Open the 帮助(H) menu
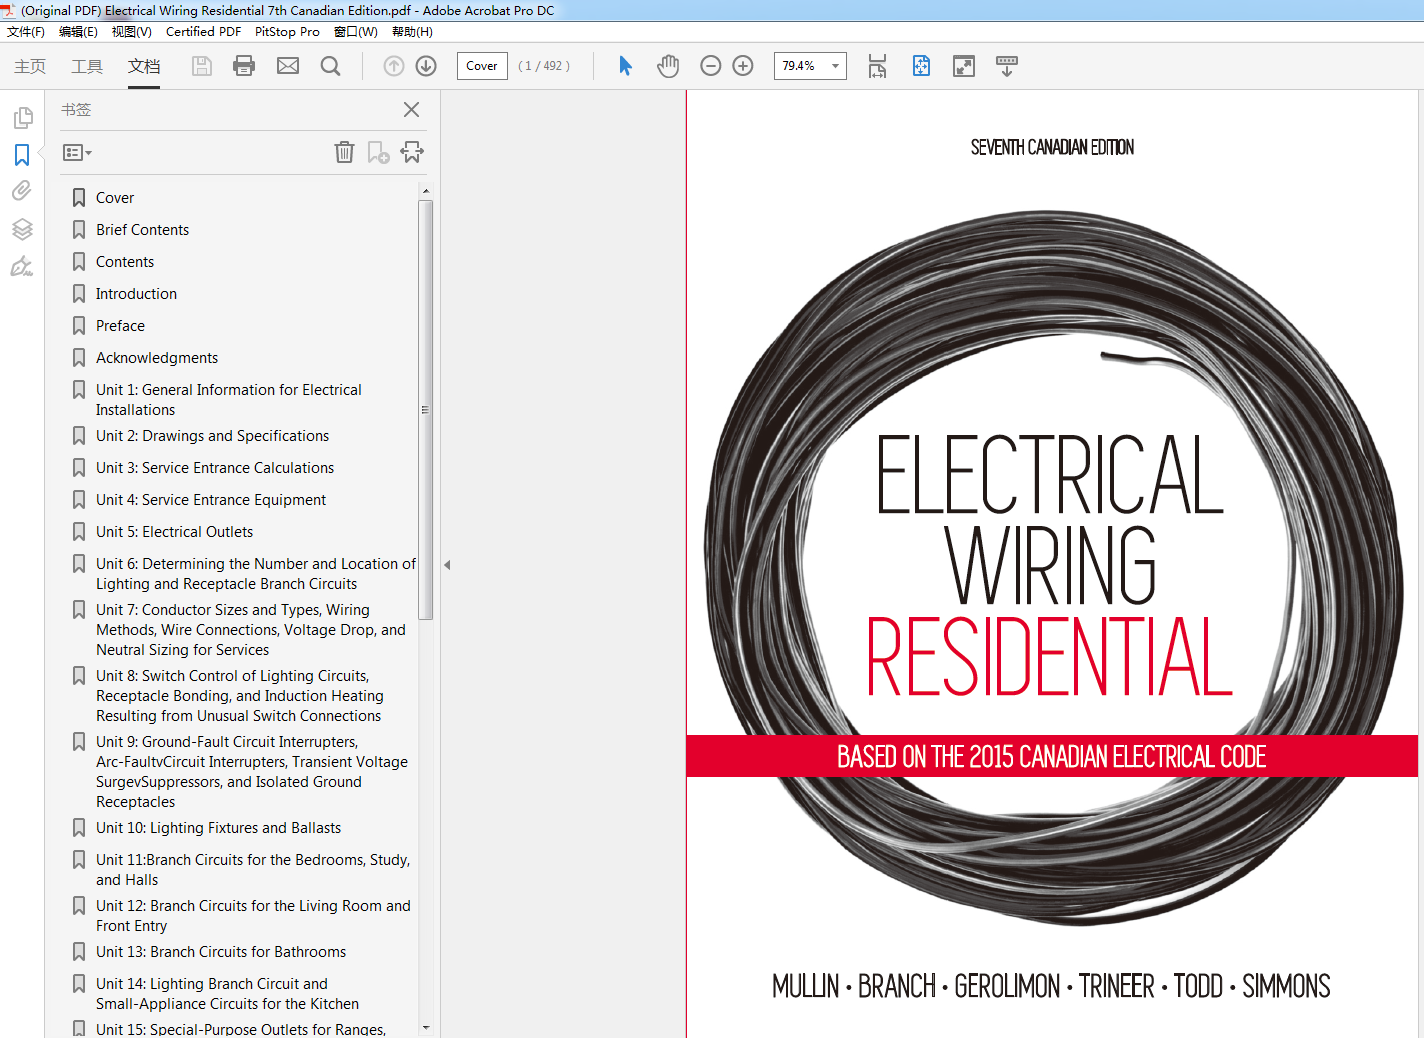 (412, 32)
